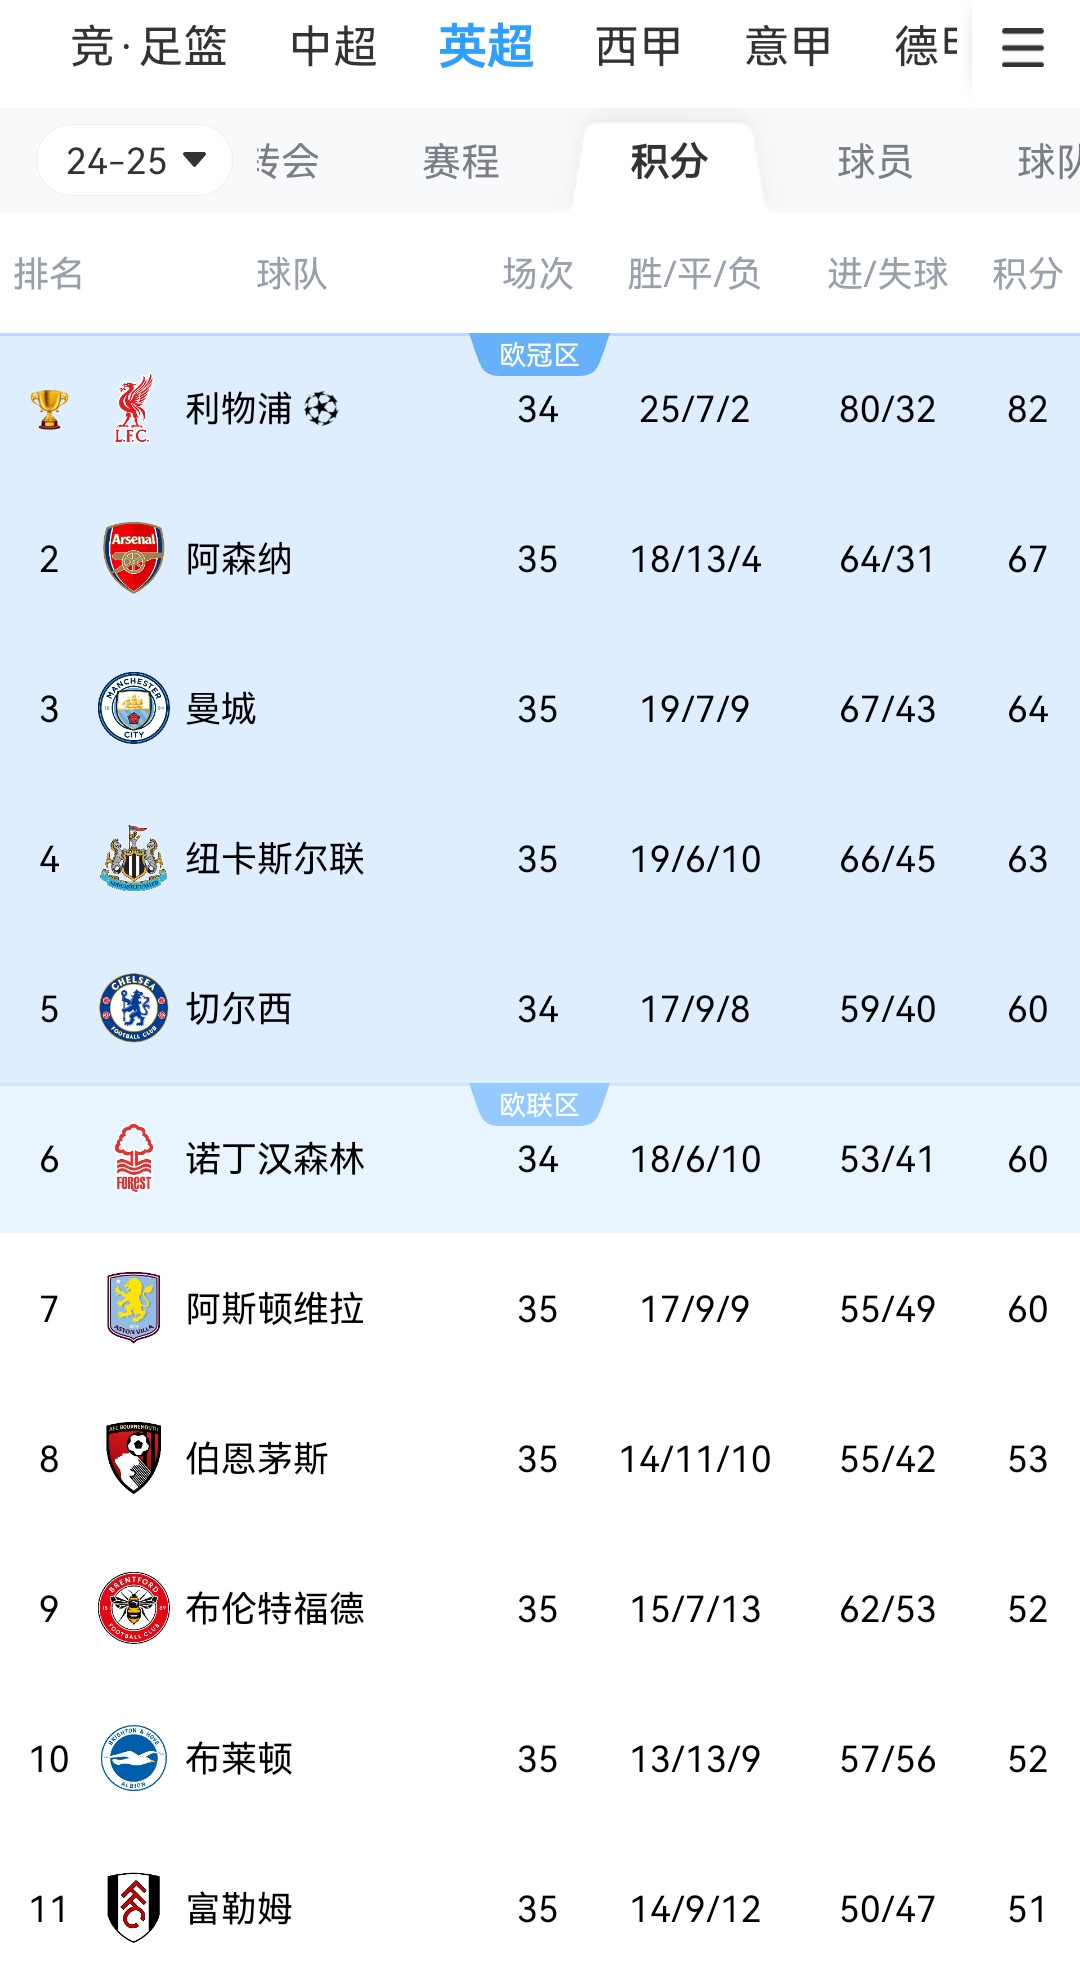Image resolution: width=1080 pixels, height=1966 pixels.
Task: Open the 利物浦 team name link
Action: tap(239, 409)
